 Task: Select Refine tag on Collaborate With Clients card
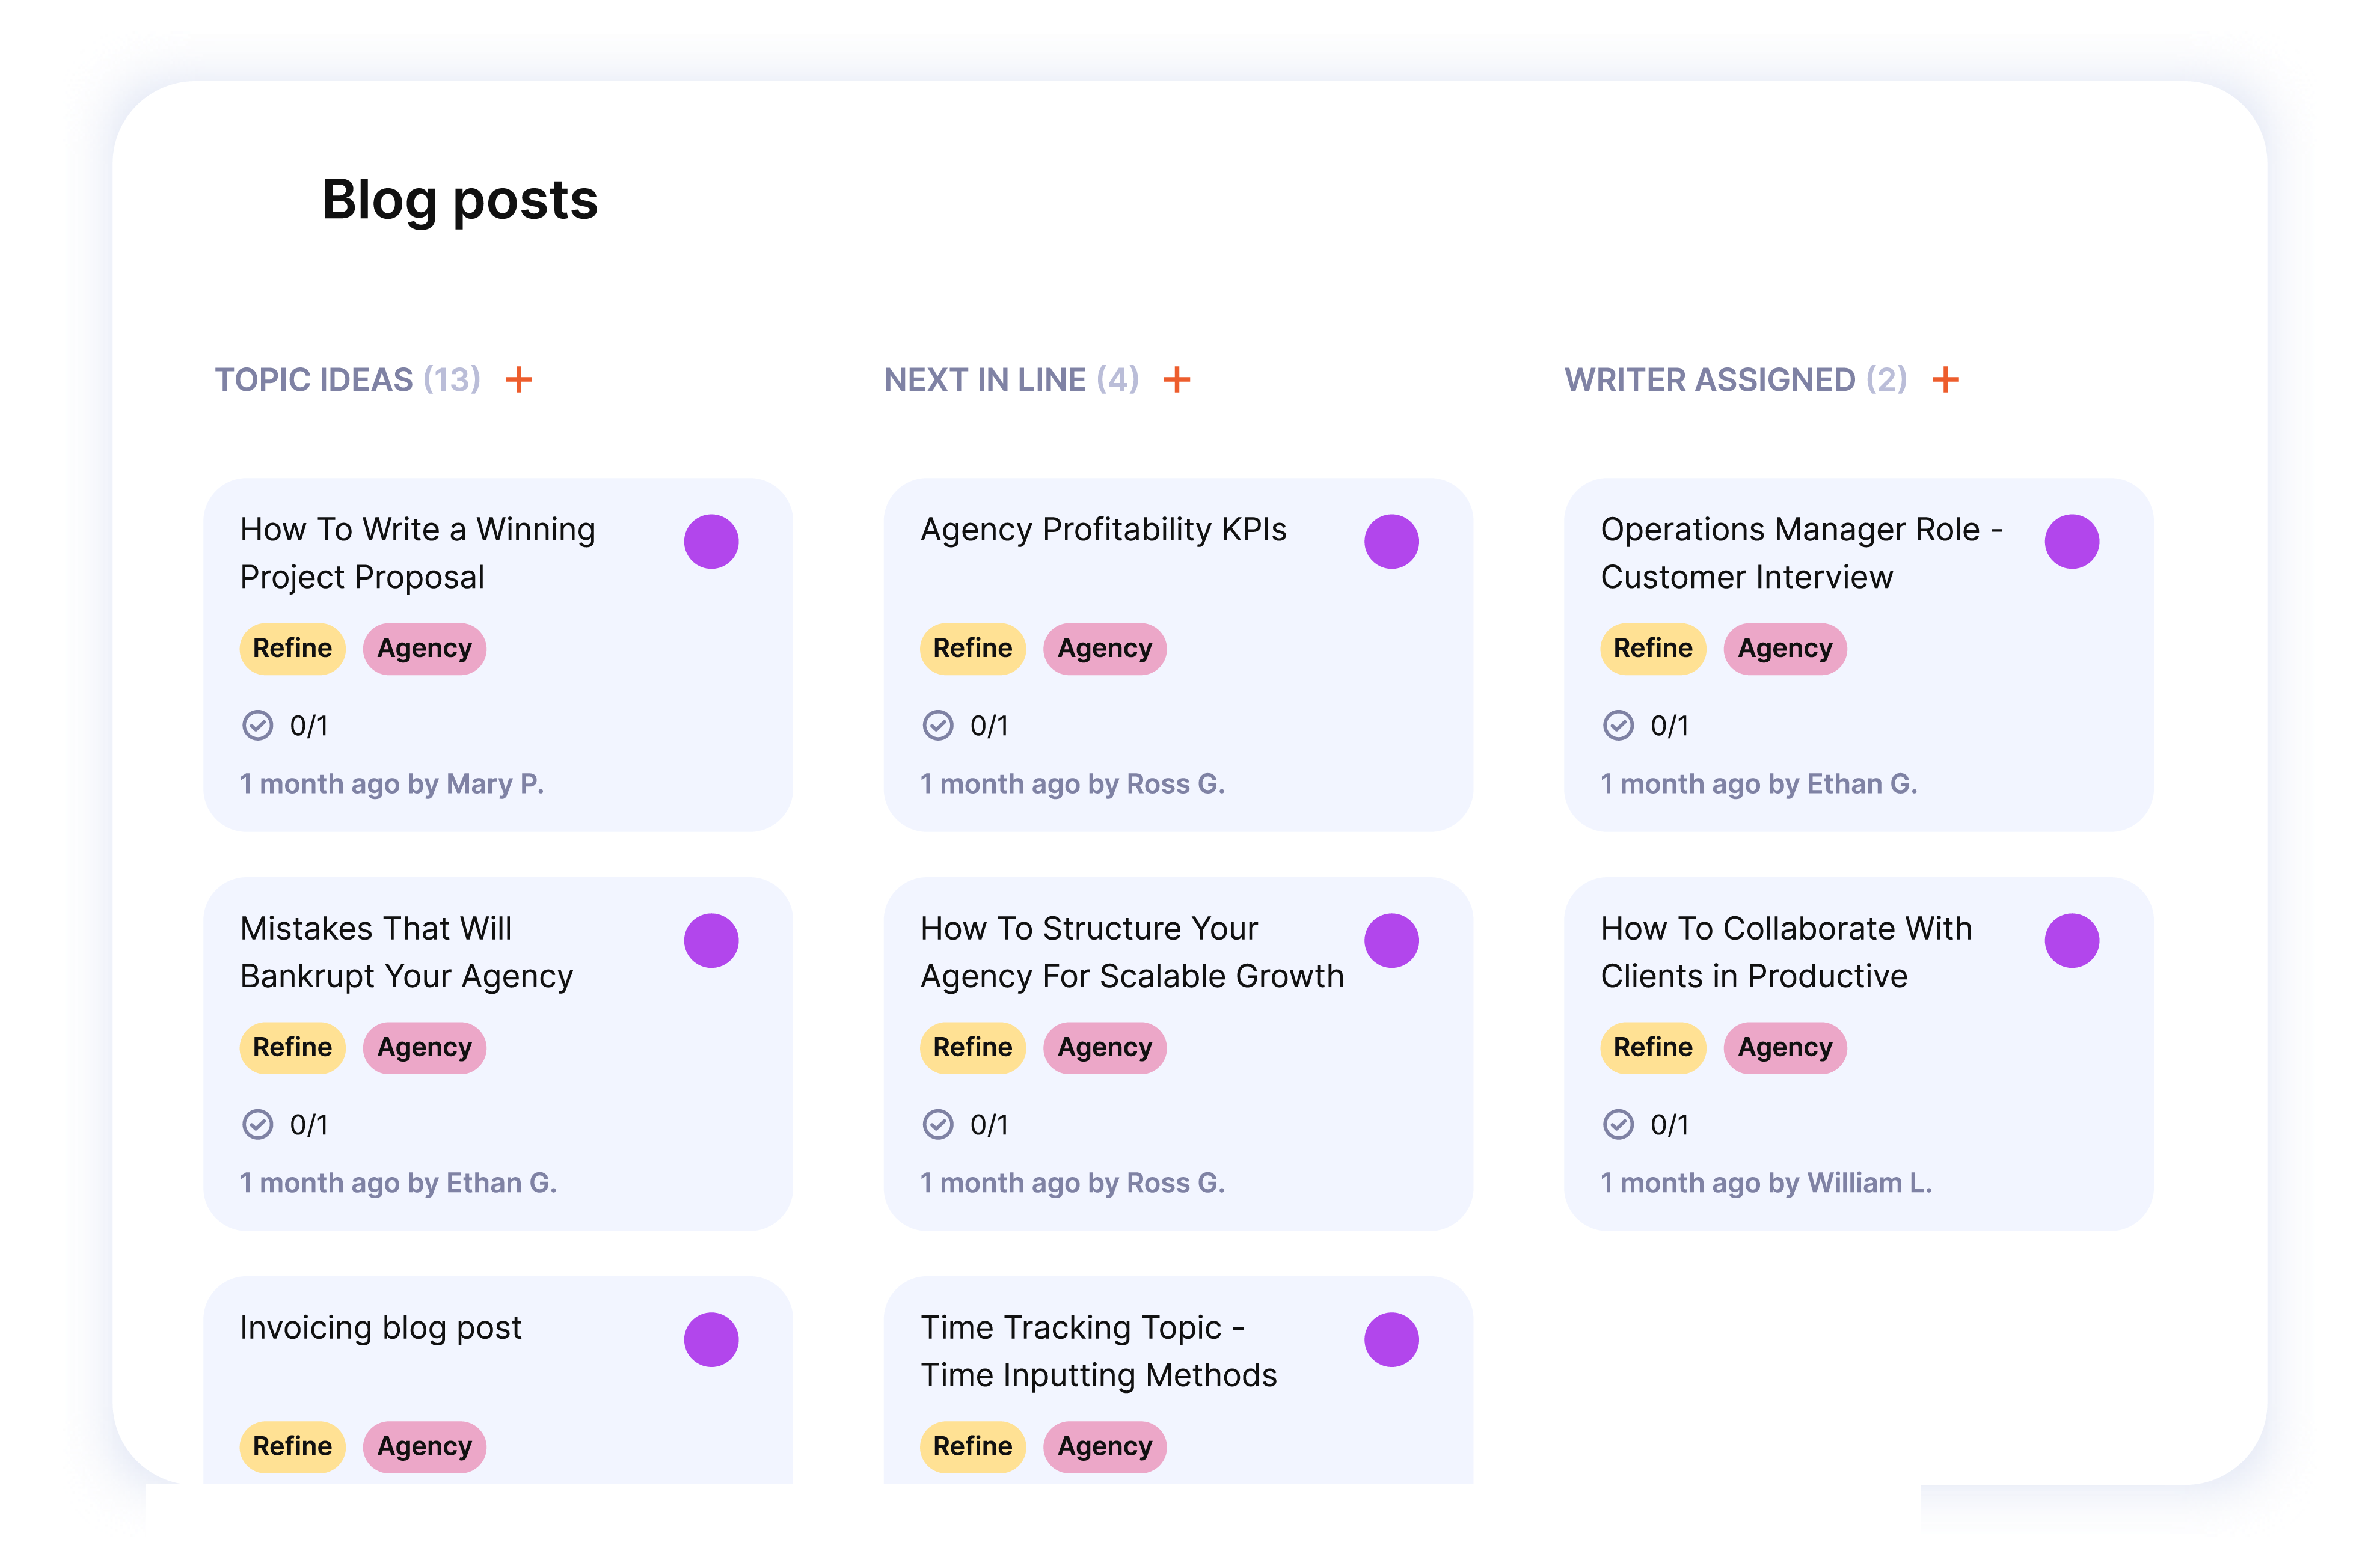click(x=1653, y=1048)
